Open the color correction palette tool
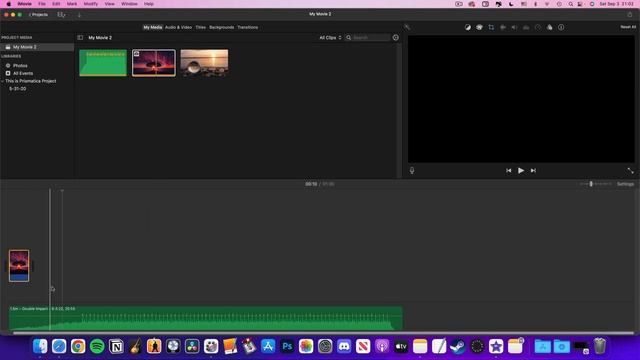Image resolution: width=640 pixels, height=360 pixels. click(x=479, y=27)
